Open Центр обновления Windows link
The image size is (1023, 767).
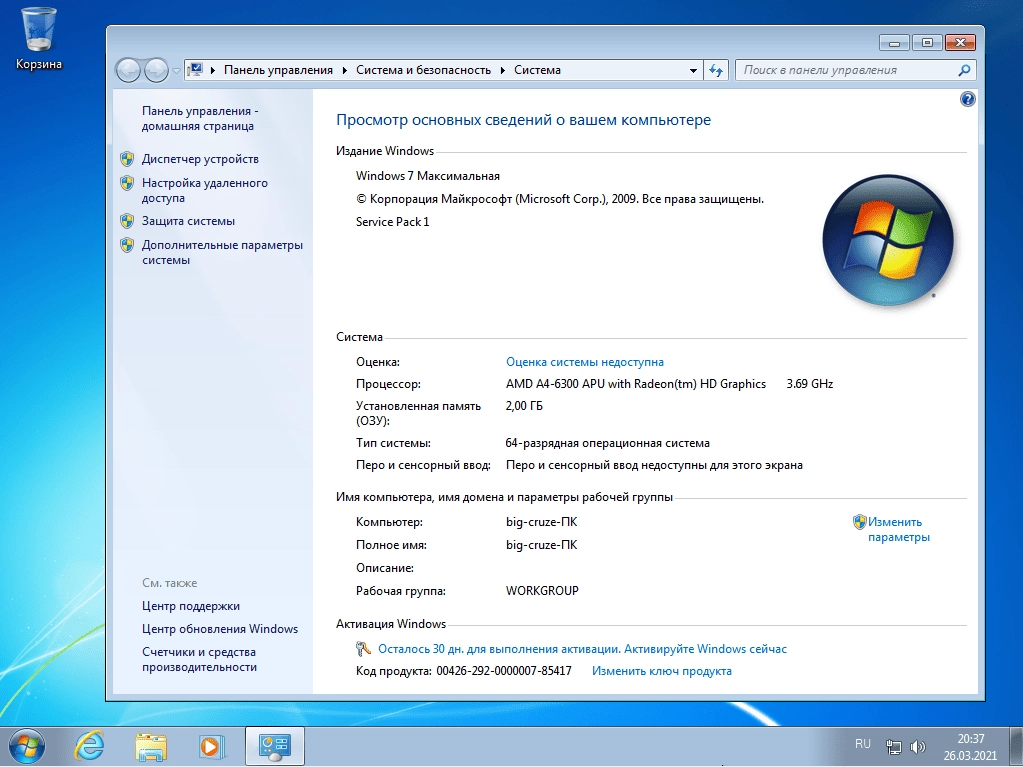coord(220,629)
